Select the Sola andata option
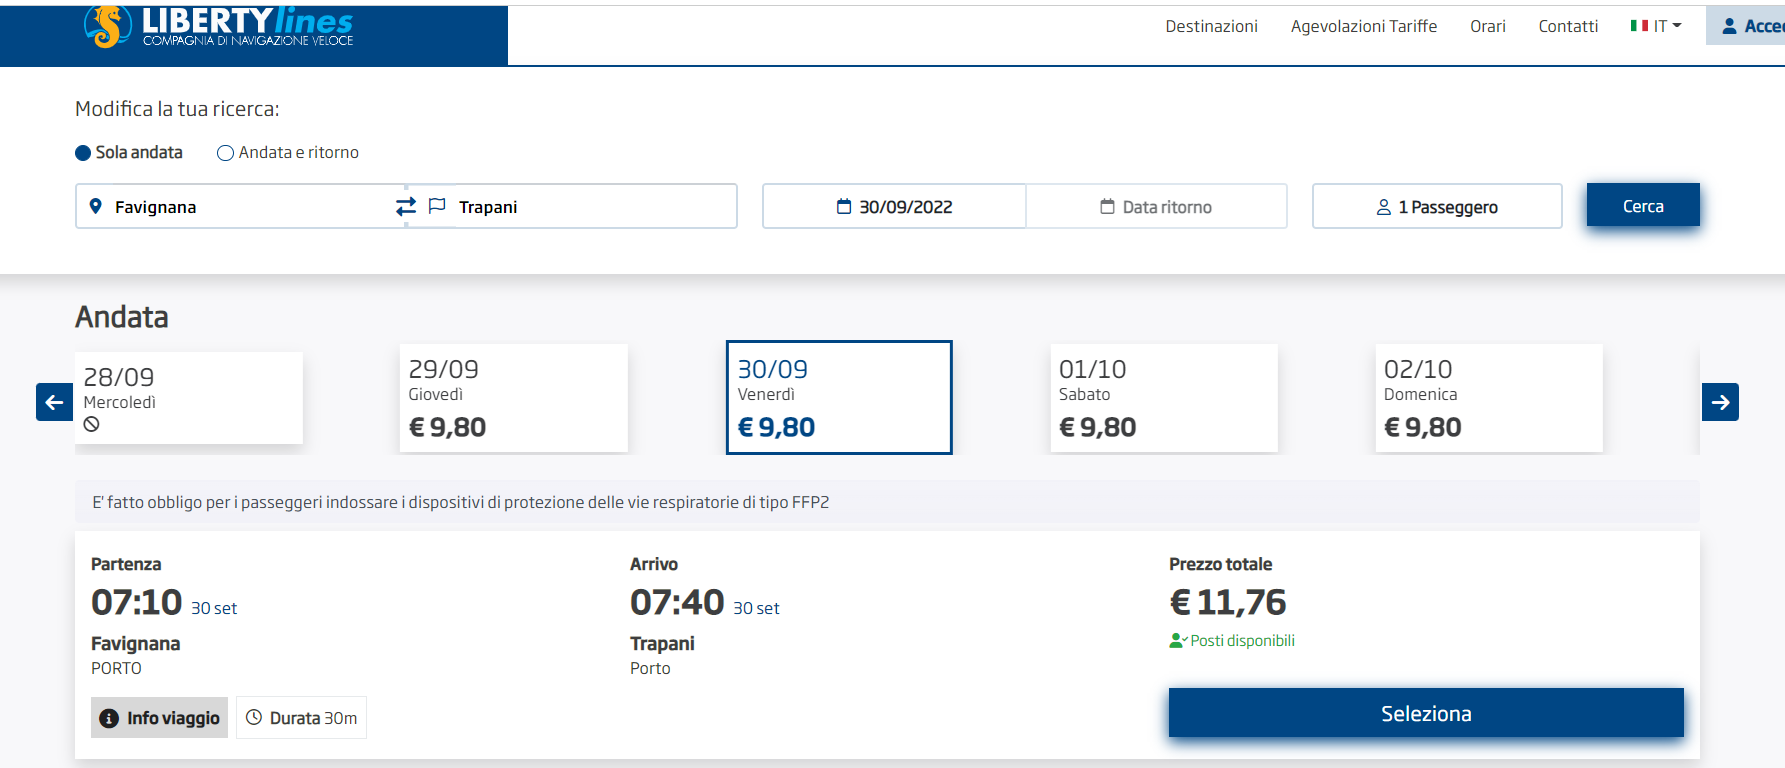 pos(84,153)
